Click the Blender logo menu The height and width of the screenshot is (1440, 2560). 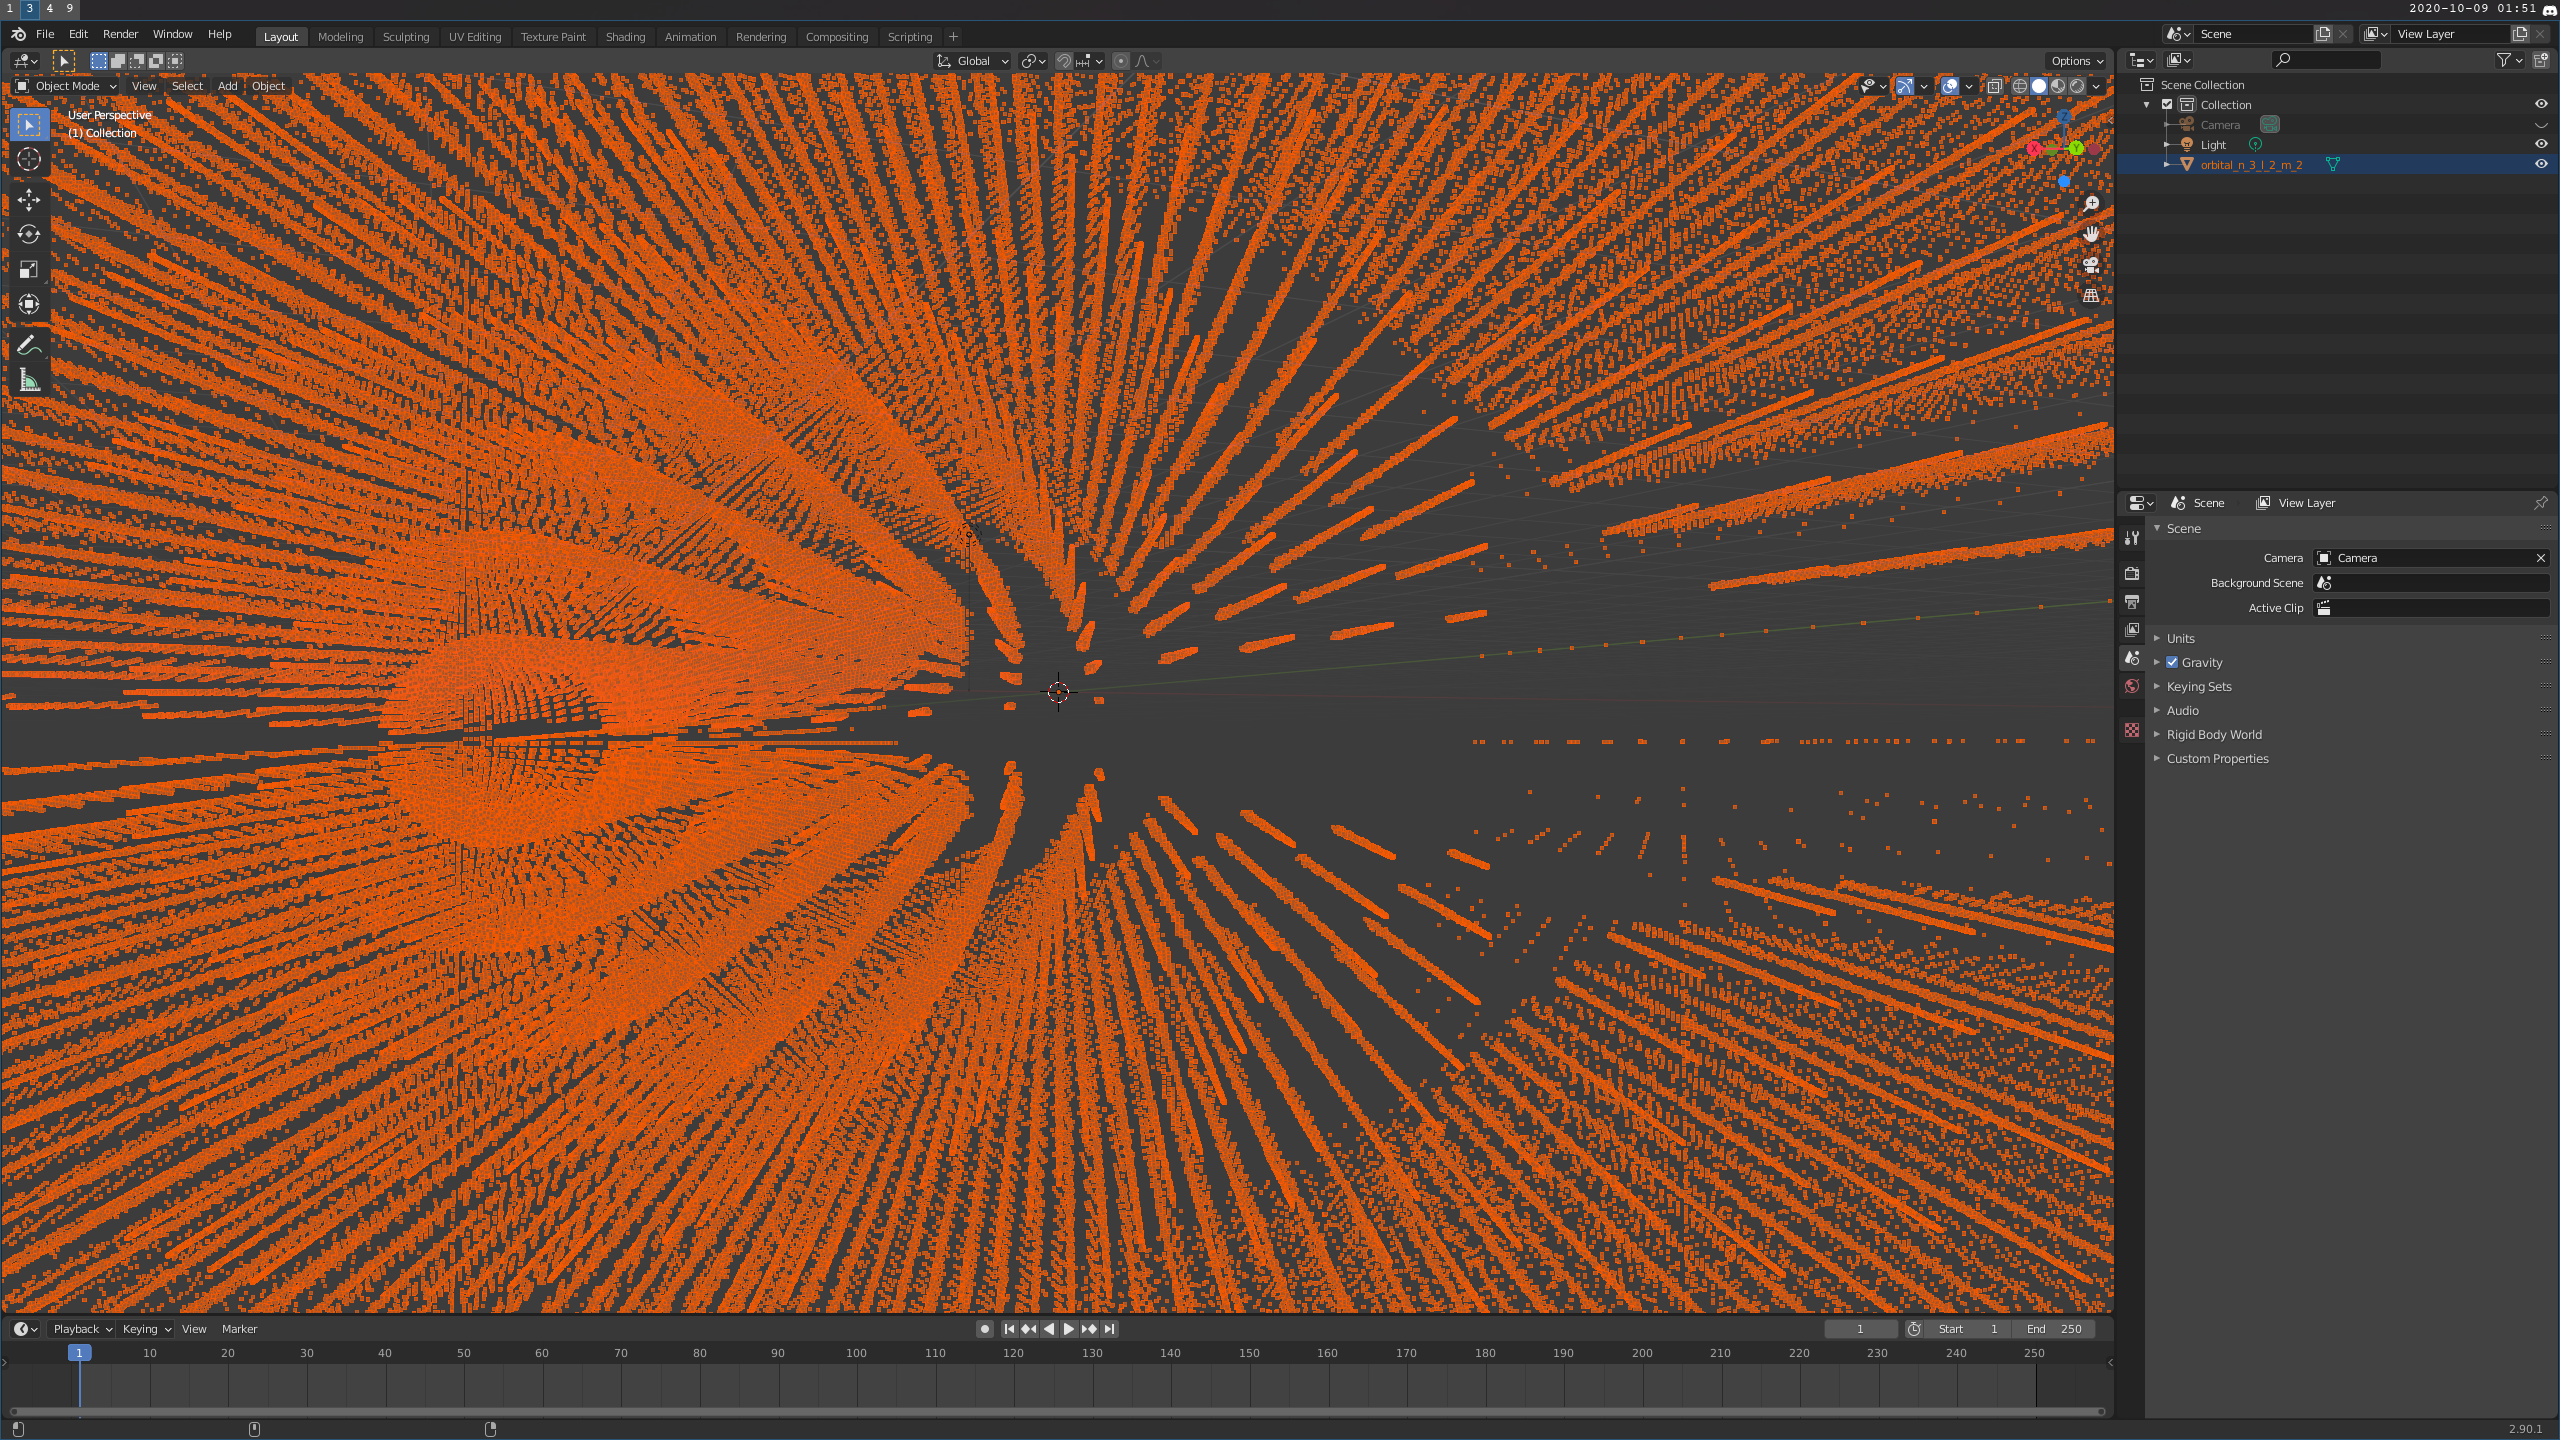(x=18, y=34)
